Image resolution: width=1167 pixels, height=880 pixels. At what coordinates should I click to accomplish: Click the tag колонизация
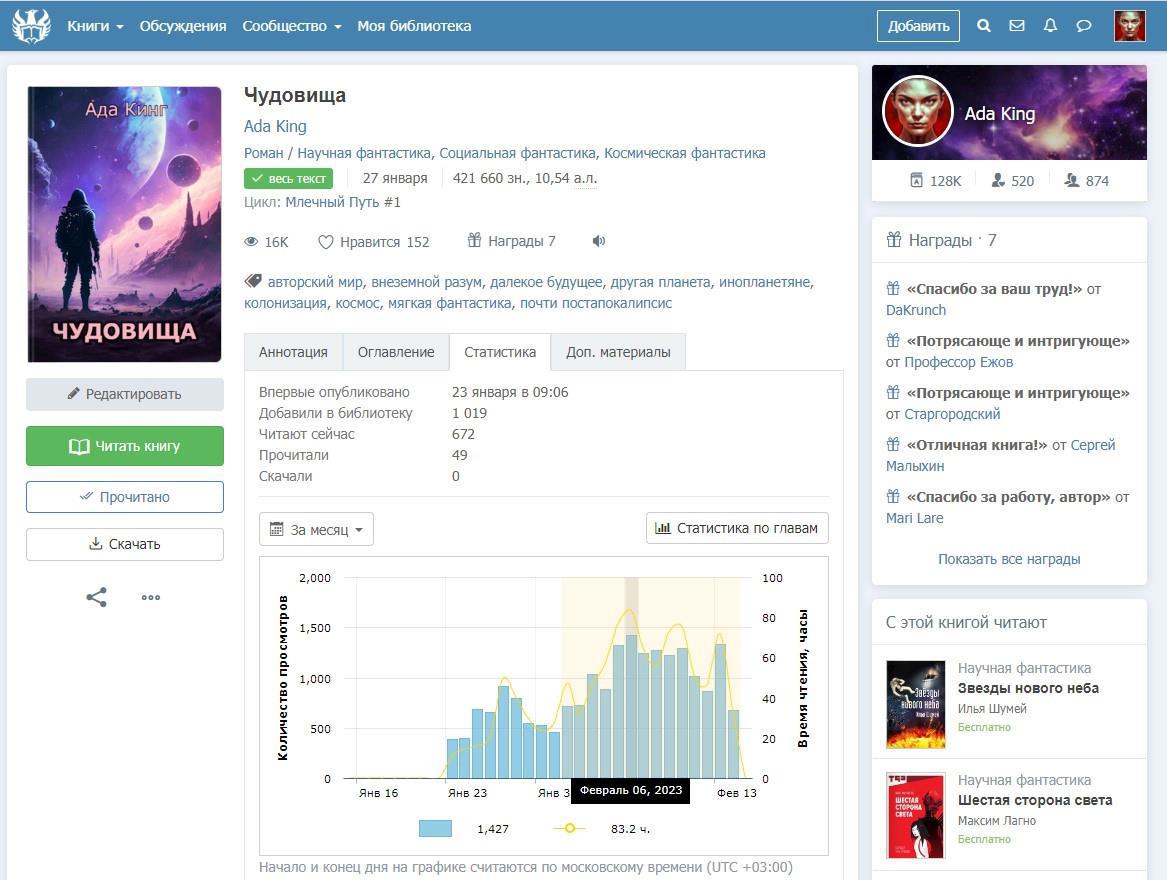point(285,303)
